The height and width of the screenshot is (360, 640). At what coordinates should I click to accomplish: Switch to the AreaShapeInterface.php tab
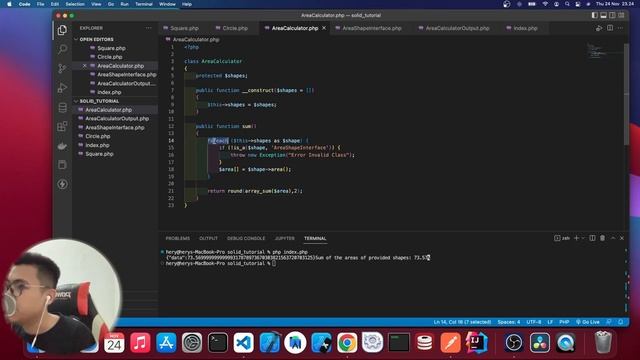click(x=372, y=28)
